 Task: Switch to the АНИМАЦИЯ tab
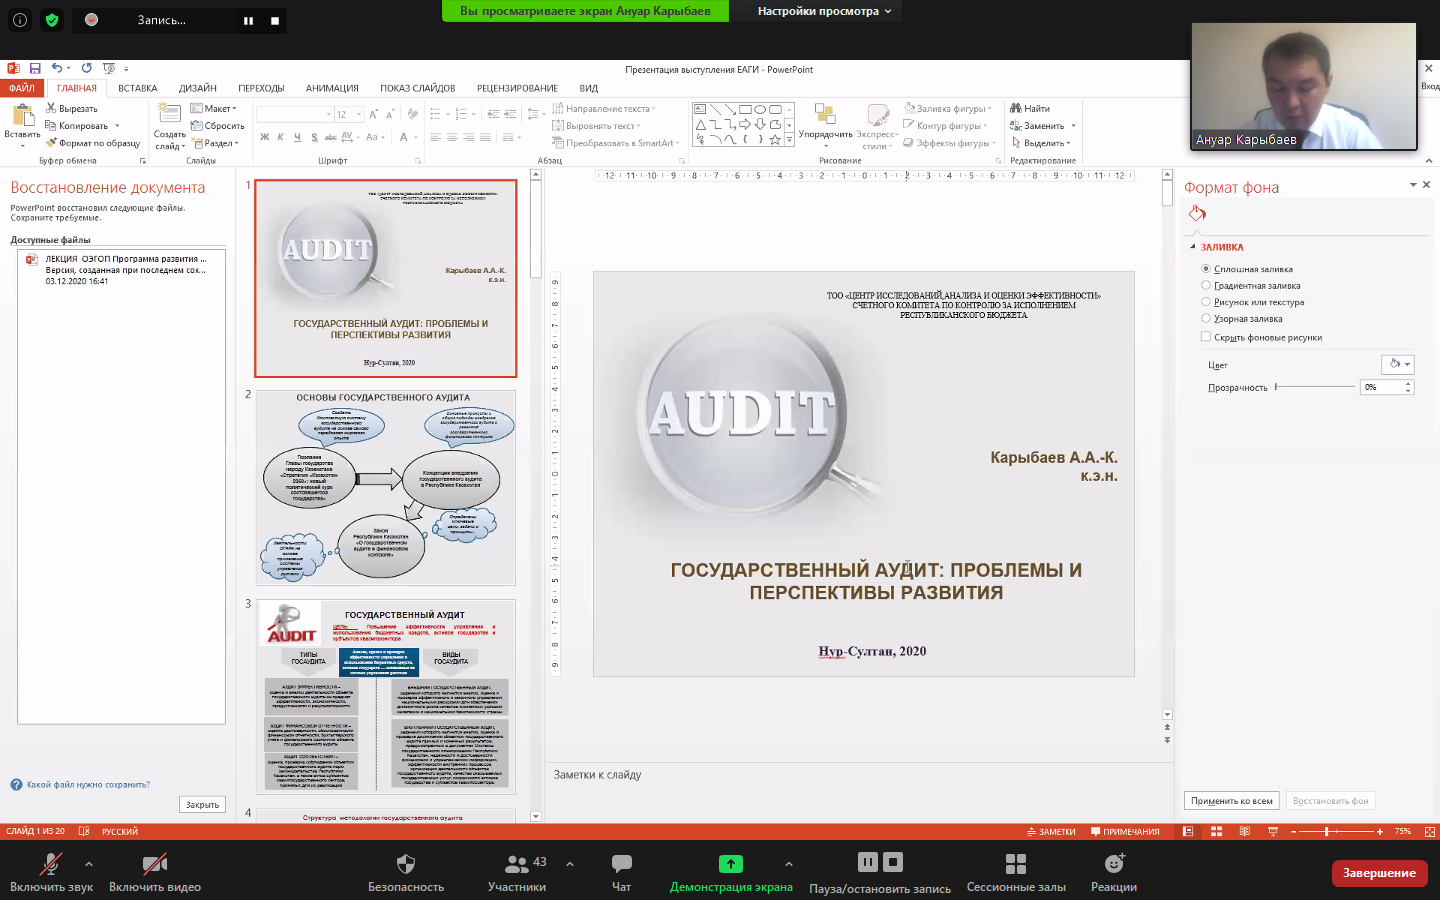click(332, 88)
